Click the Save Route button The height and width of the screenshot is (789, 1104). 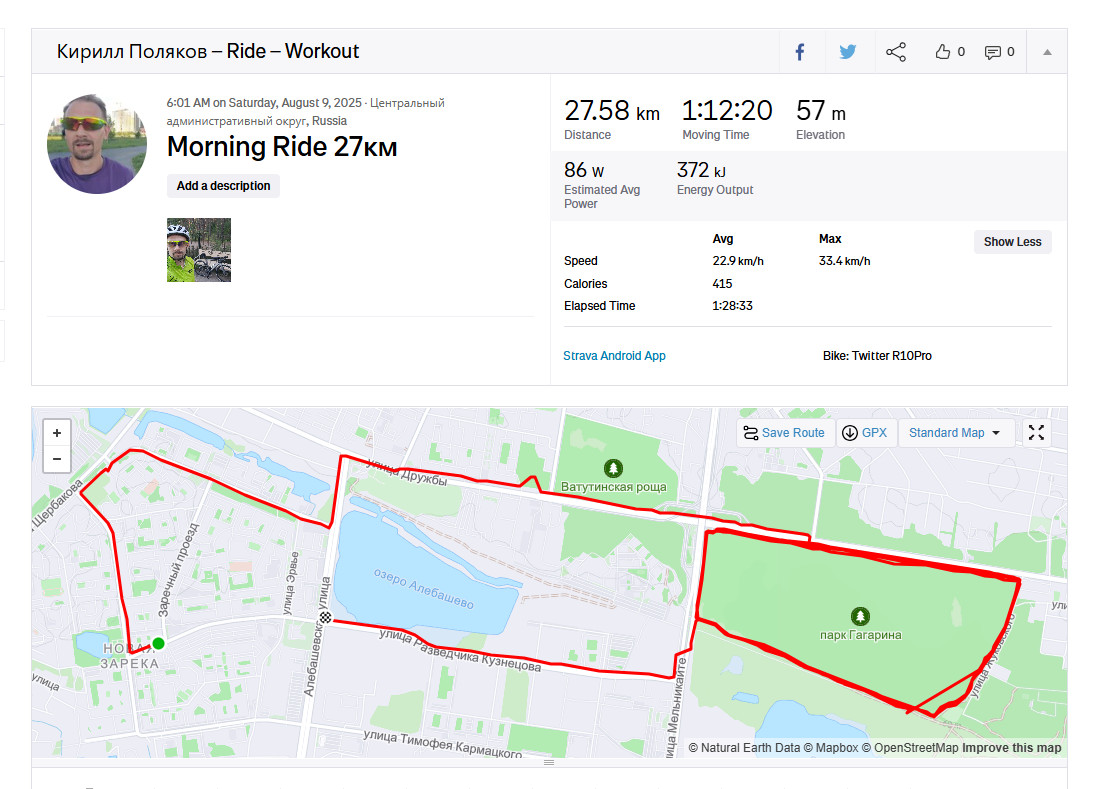pos(785,433)
